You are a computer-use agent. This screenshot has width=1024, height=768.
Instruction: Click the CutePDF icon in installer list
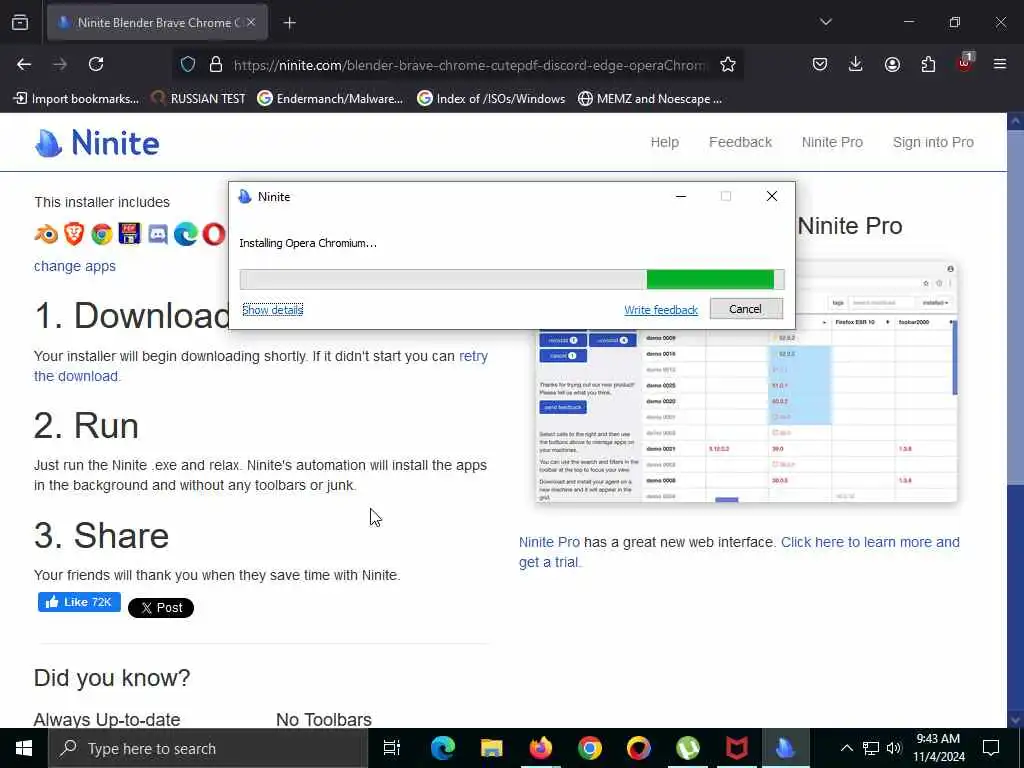click(129, 234)
